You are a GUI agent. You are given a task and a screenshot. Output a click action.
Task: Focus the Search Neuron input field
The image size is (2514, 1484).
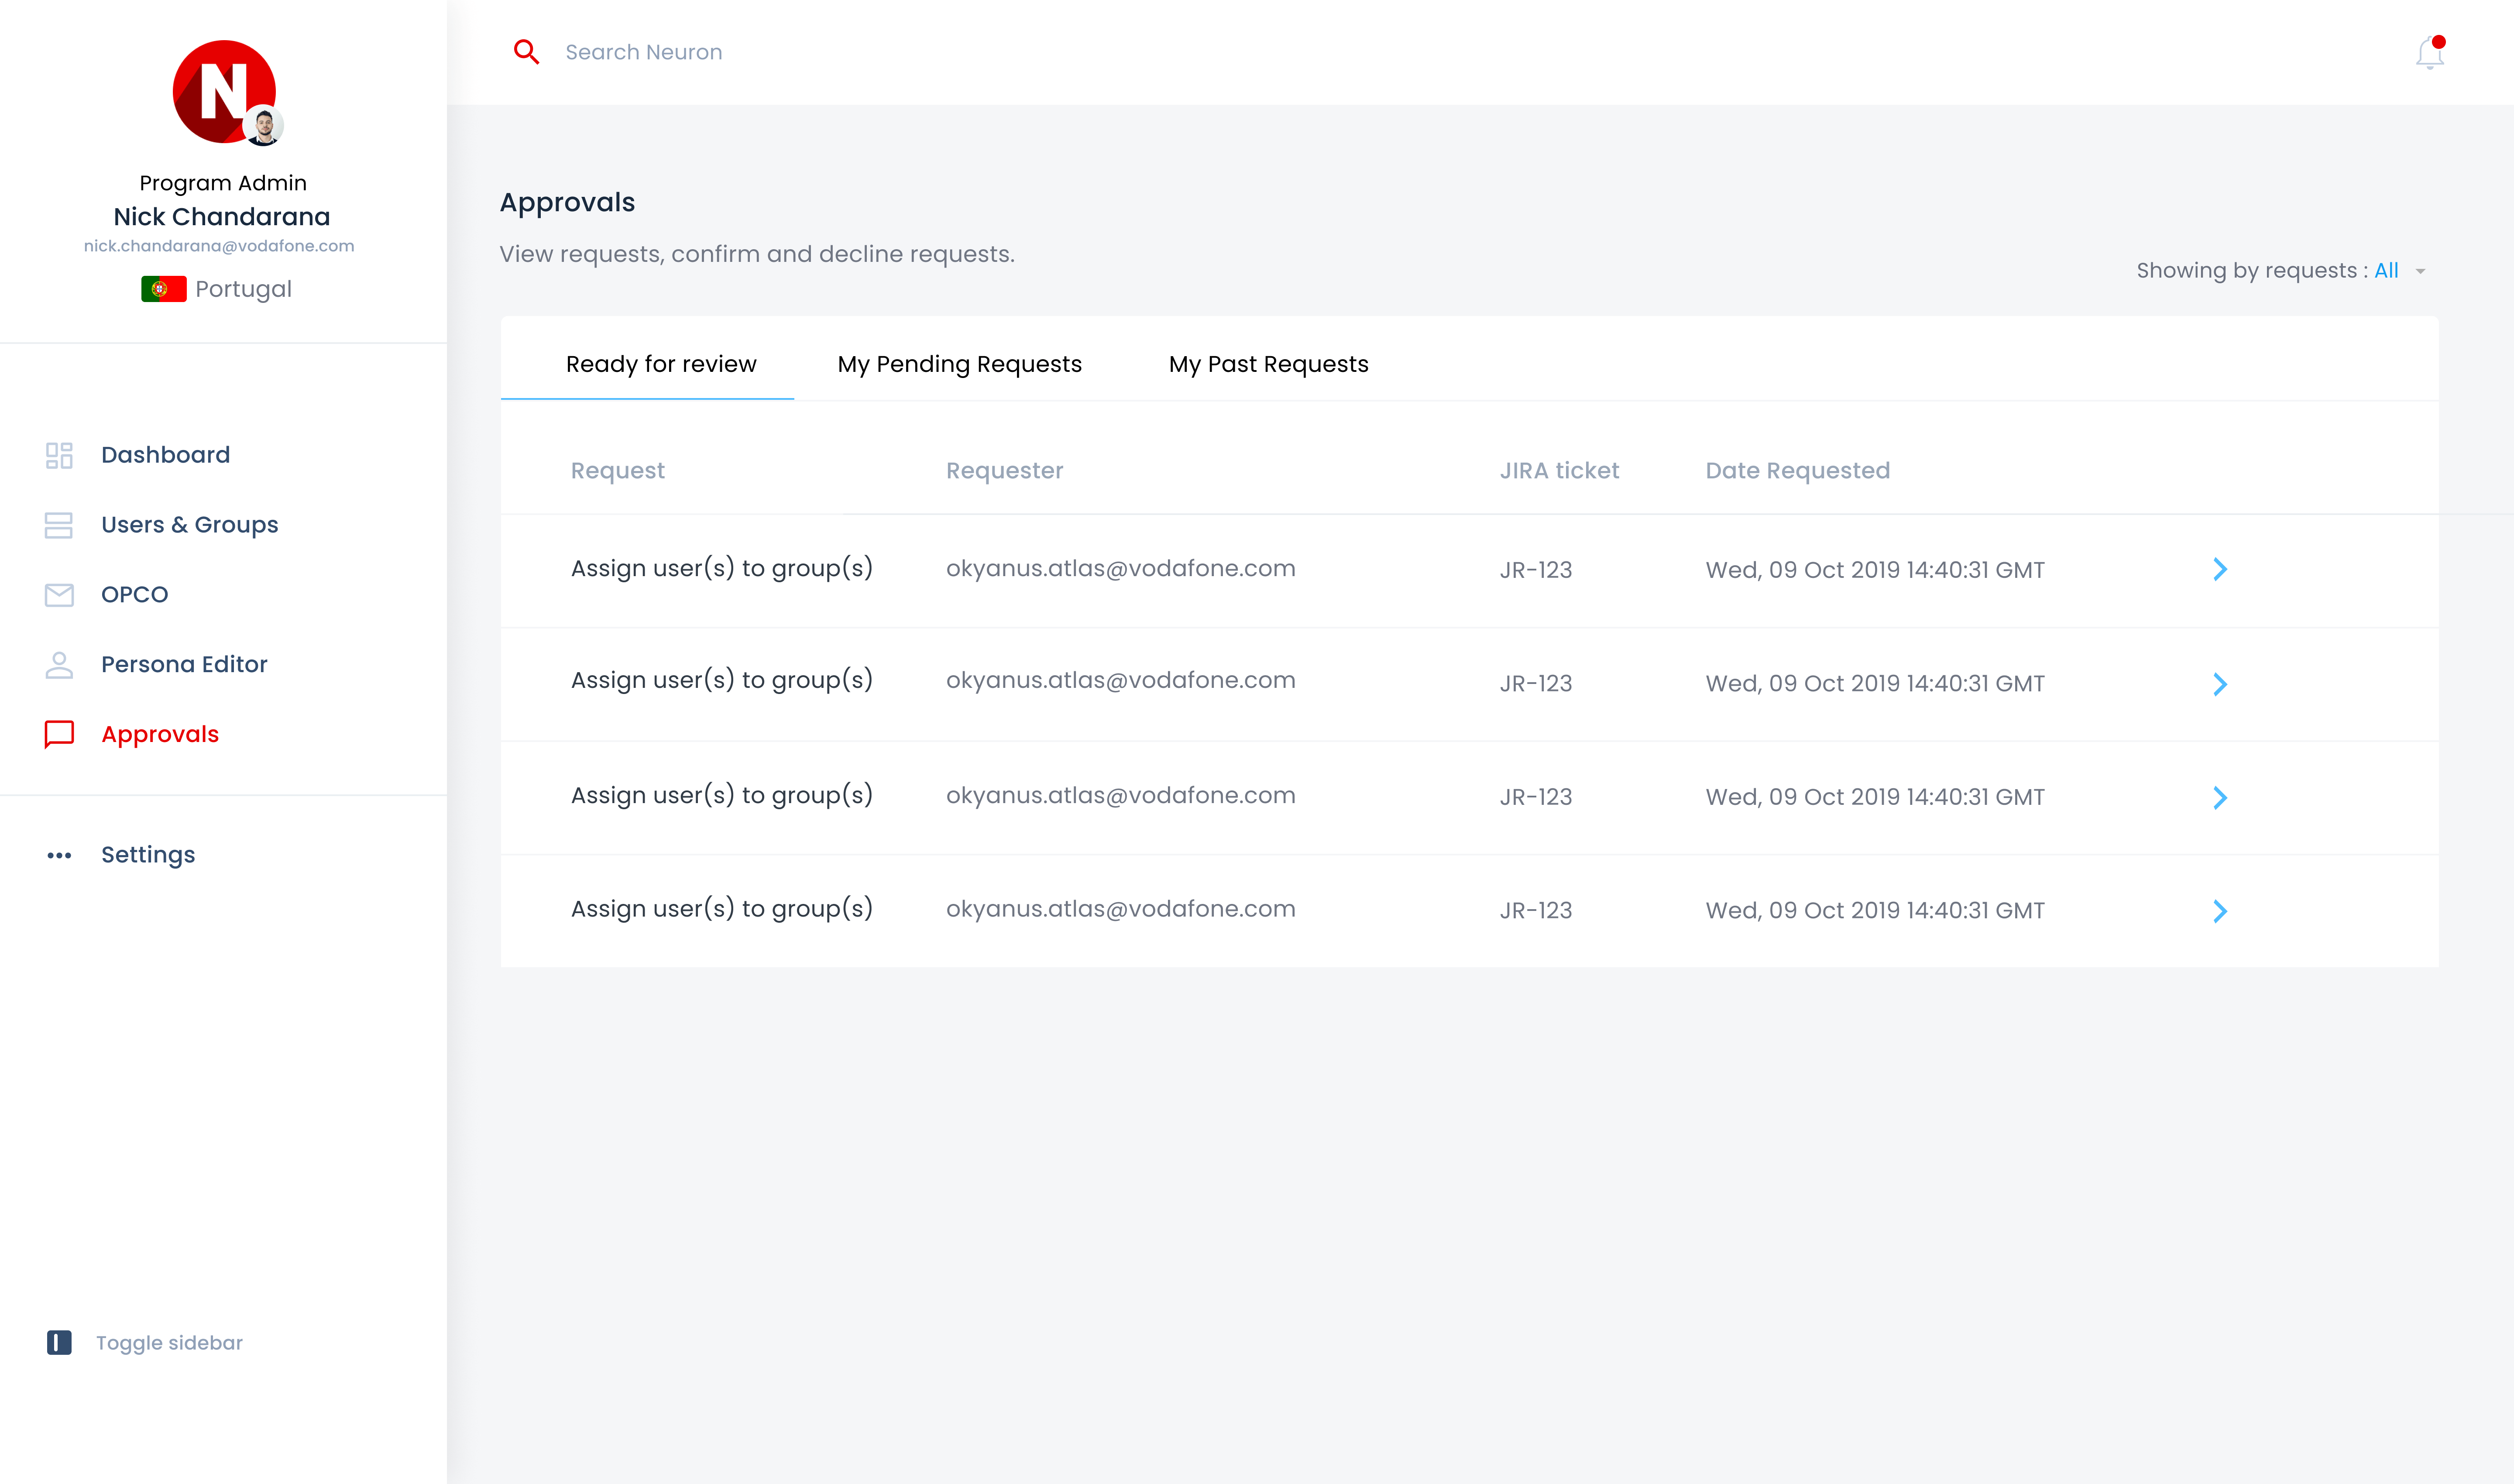point(644,52)
